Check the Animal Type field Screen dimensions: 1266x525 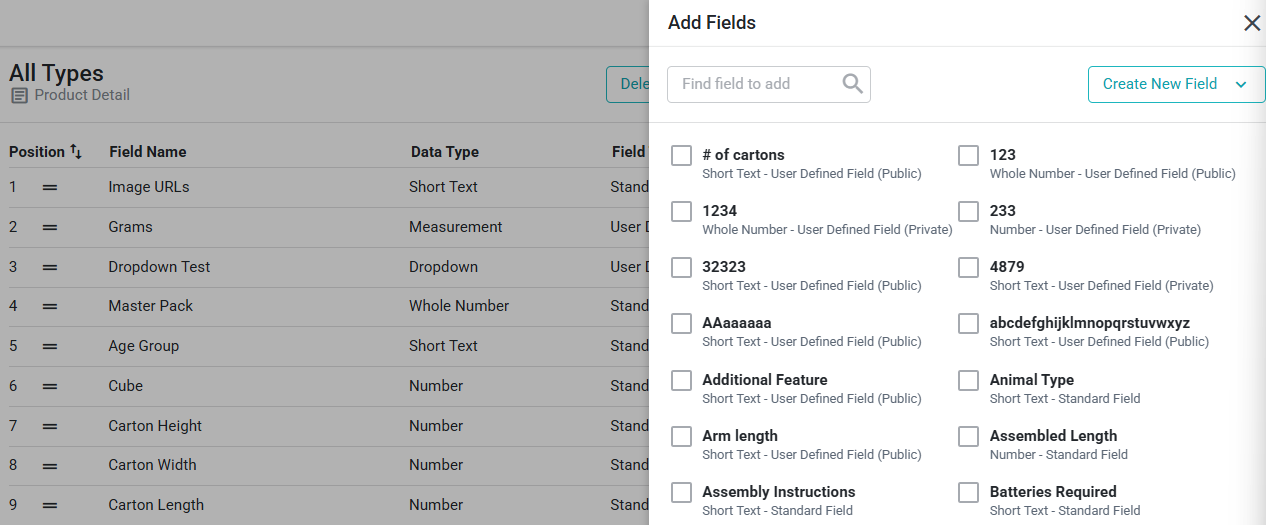[x=968, y=381]
